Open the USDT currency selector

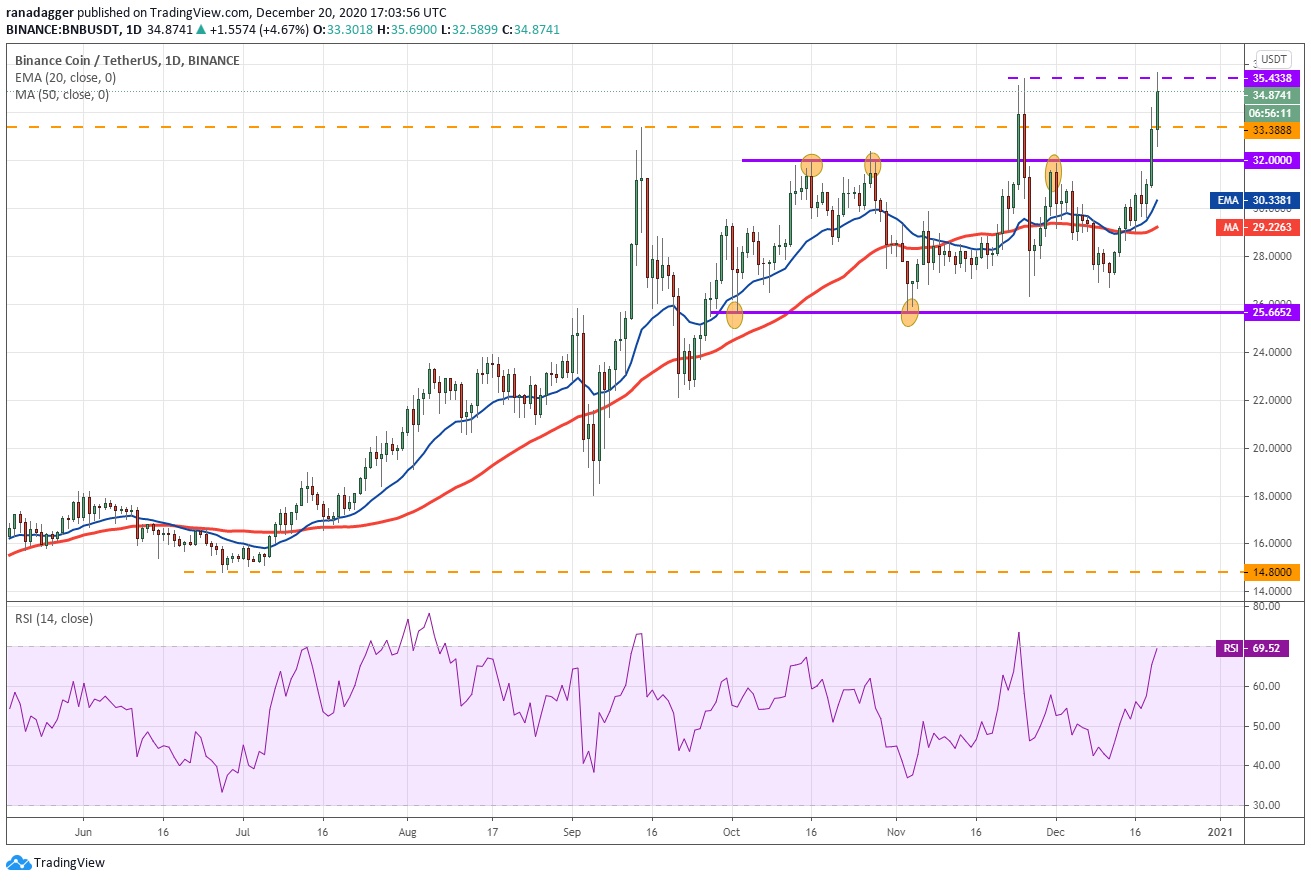(x=1273, y=59)
